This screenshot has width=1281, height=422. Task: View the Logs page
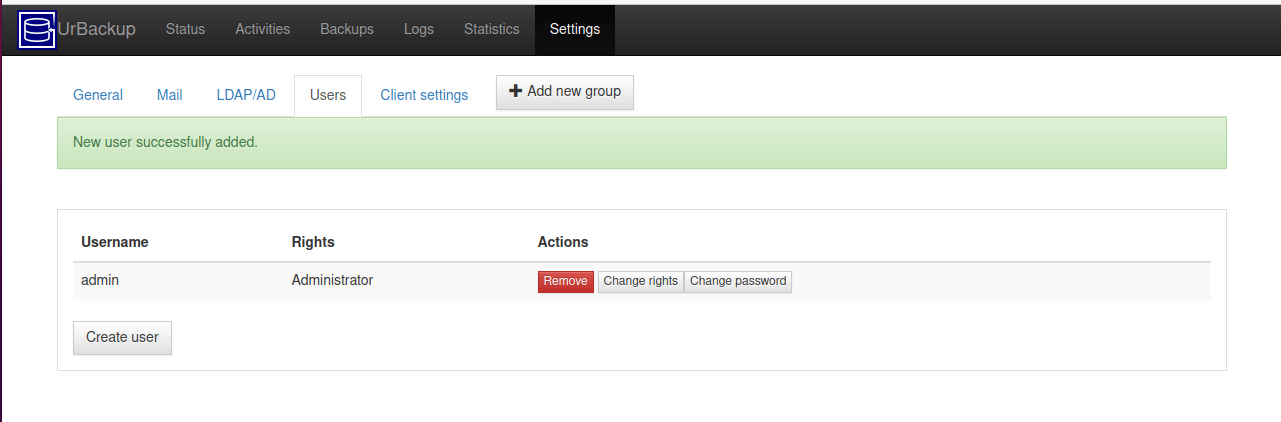coord(419,29)
